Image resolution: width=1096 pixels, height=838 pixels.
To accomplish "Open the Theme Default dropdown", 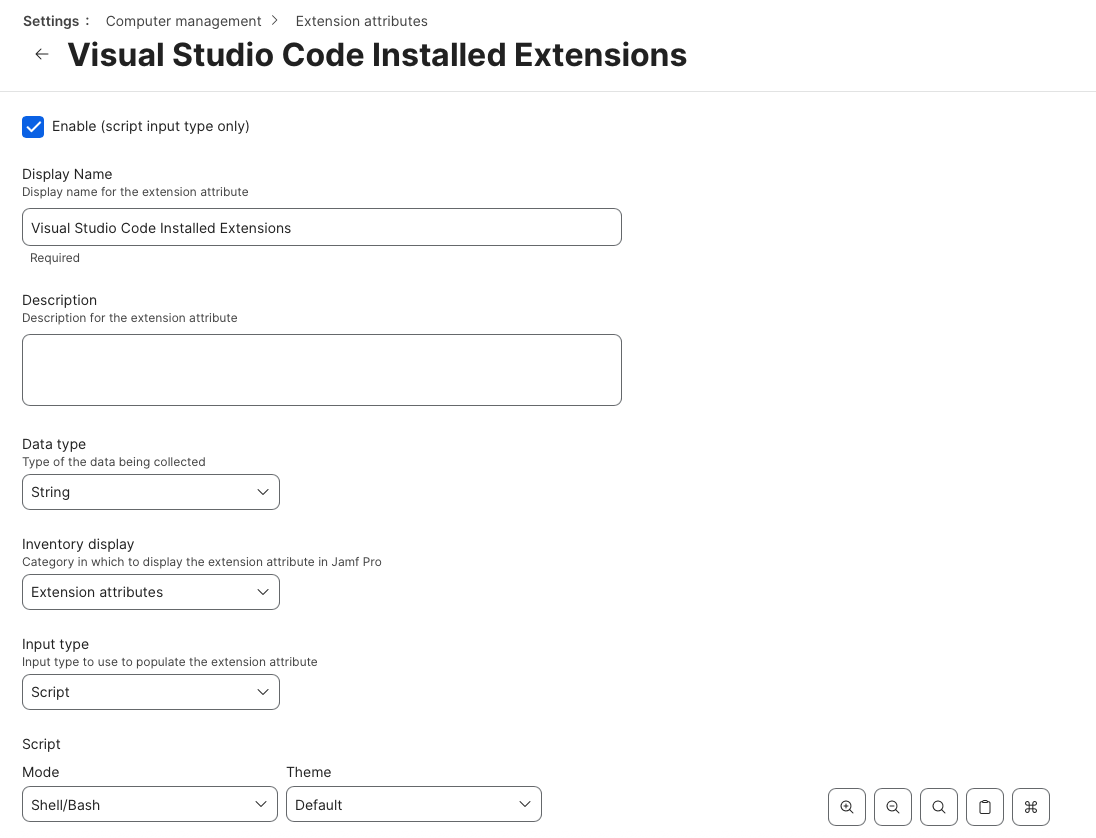I will tap(414, 805).
